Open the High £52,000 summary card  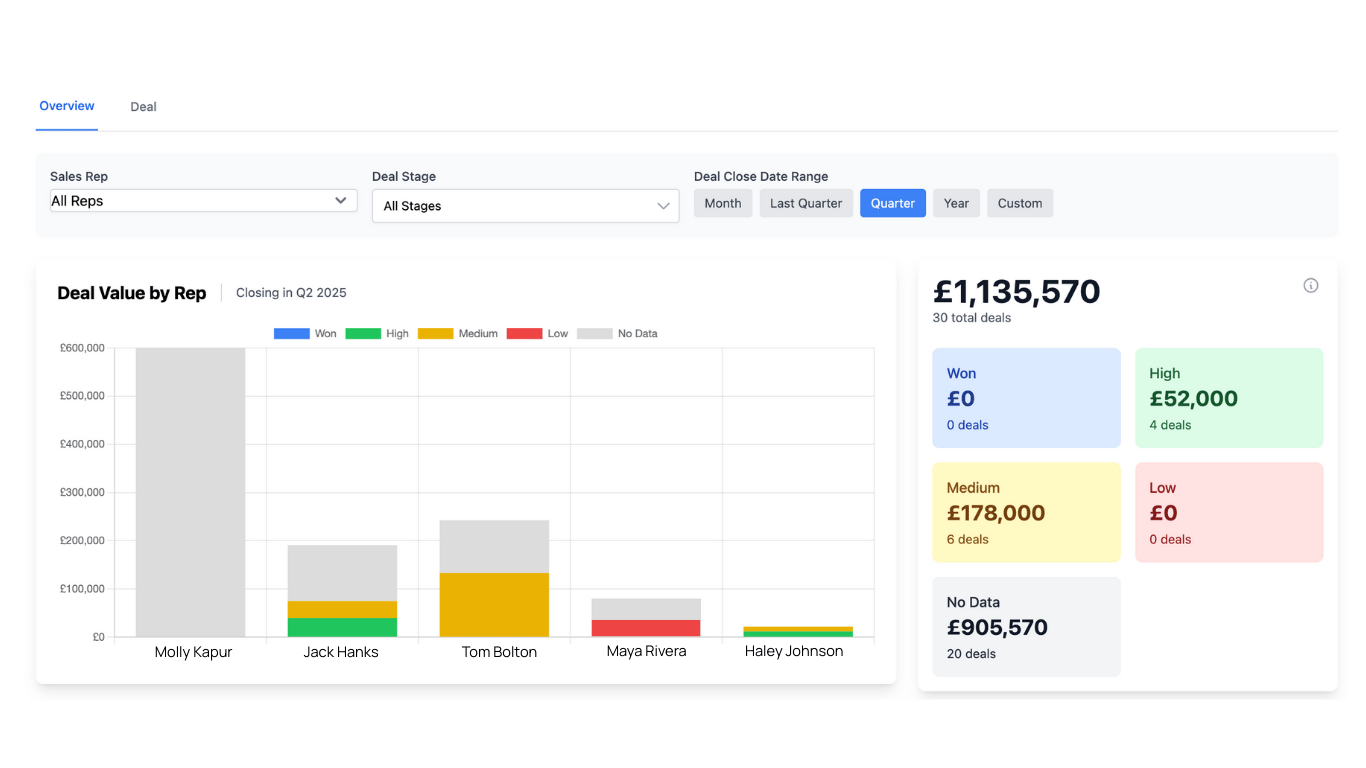tap(1229, 398)
